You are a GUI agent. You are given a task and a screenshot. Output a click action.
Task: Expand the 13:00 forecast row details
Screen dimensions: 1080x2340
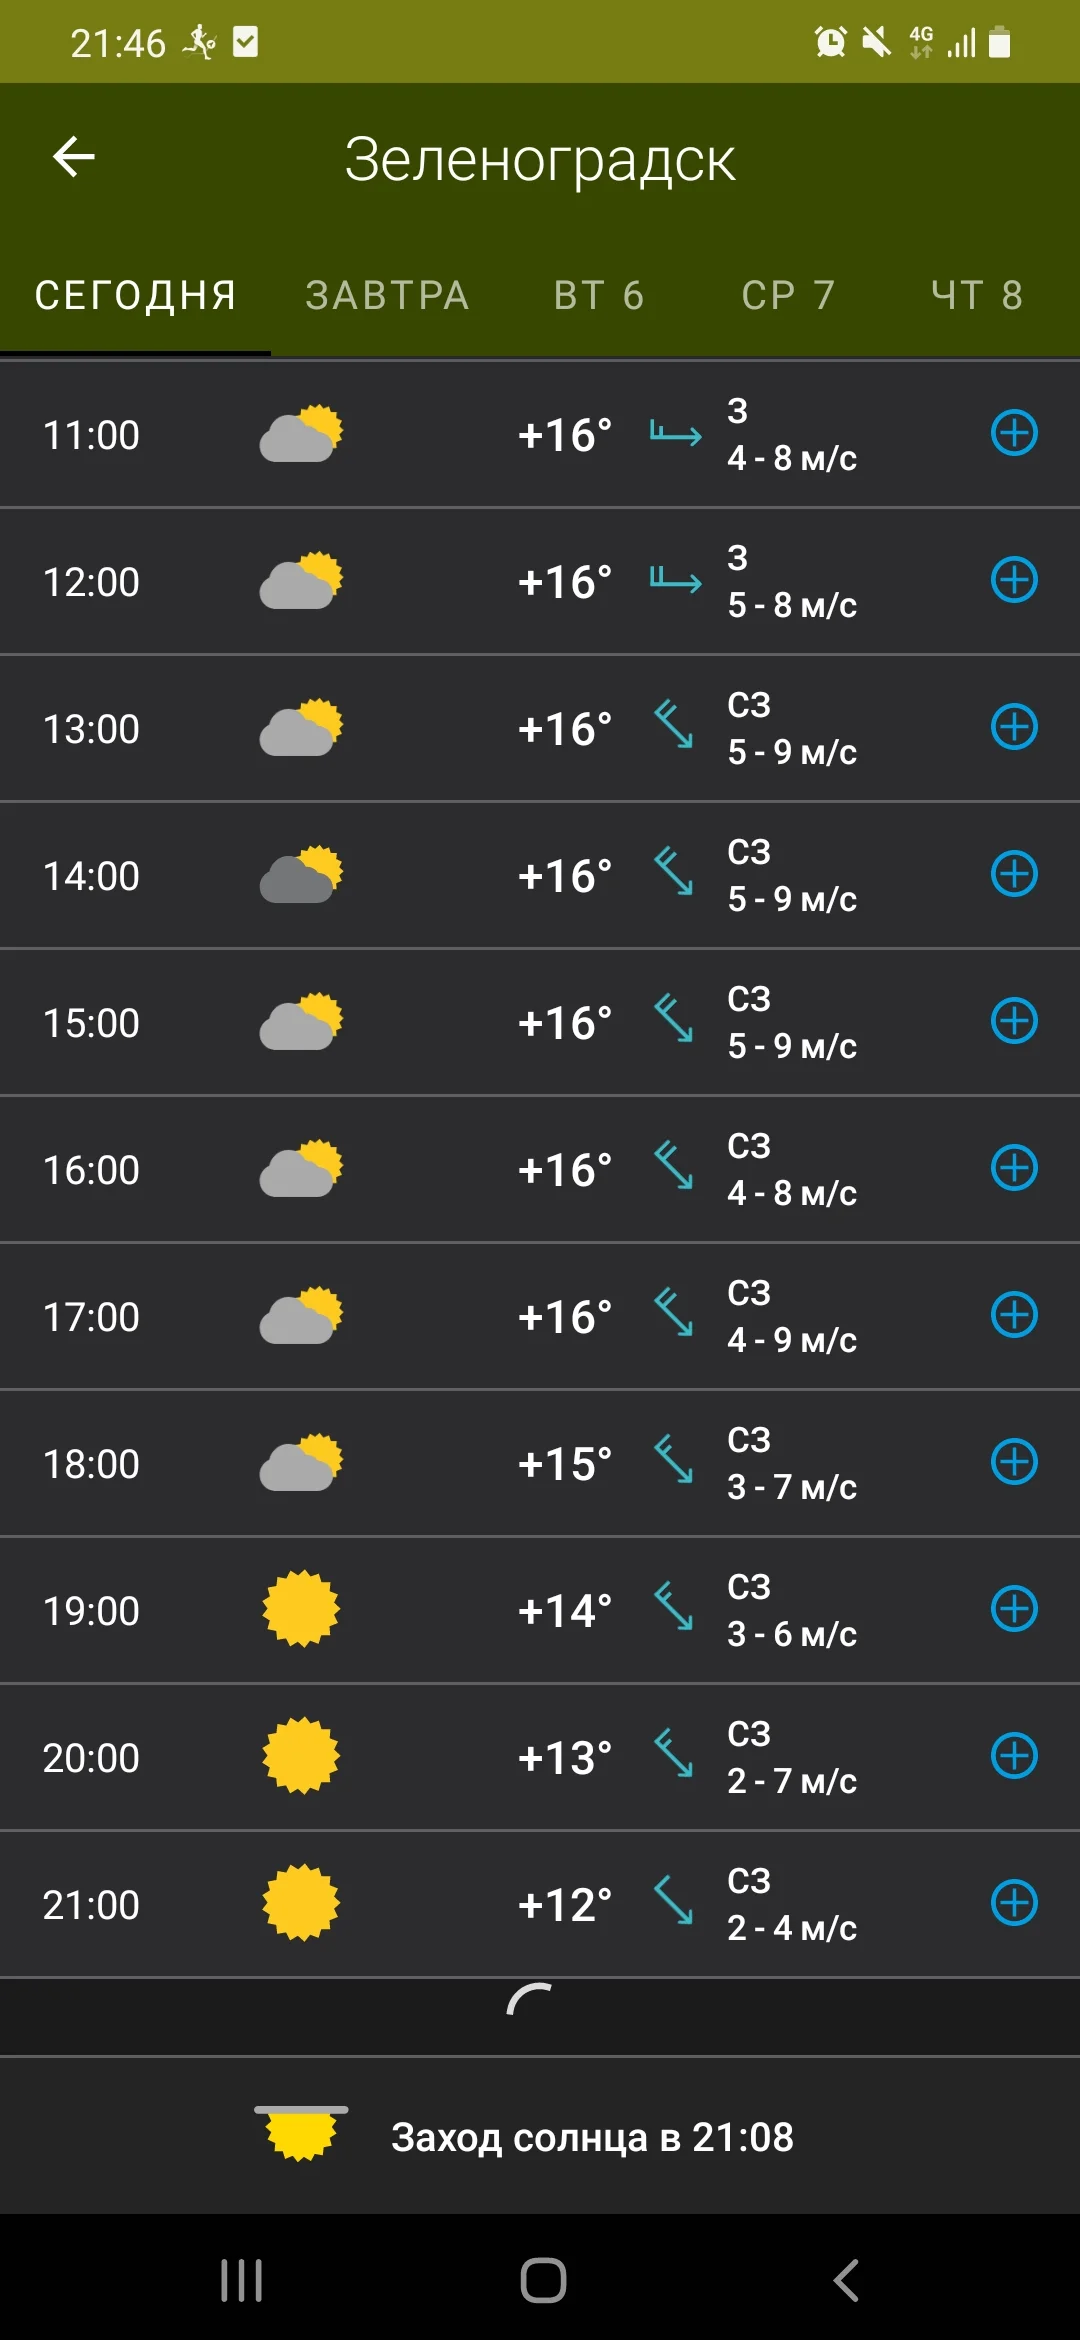(x=1014, y=727)
